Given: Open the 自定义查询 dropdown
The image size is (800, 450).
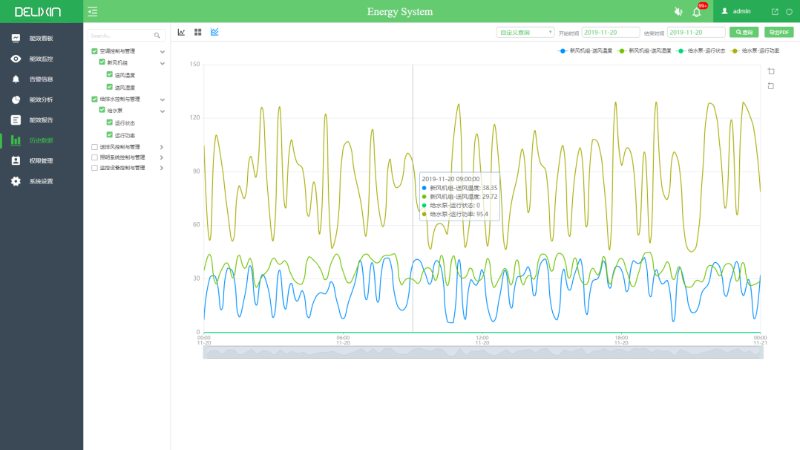Looking at the screenshot, I should (x=525, y=32).
